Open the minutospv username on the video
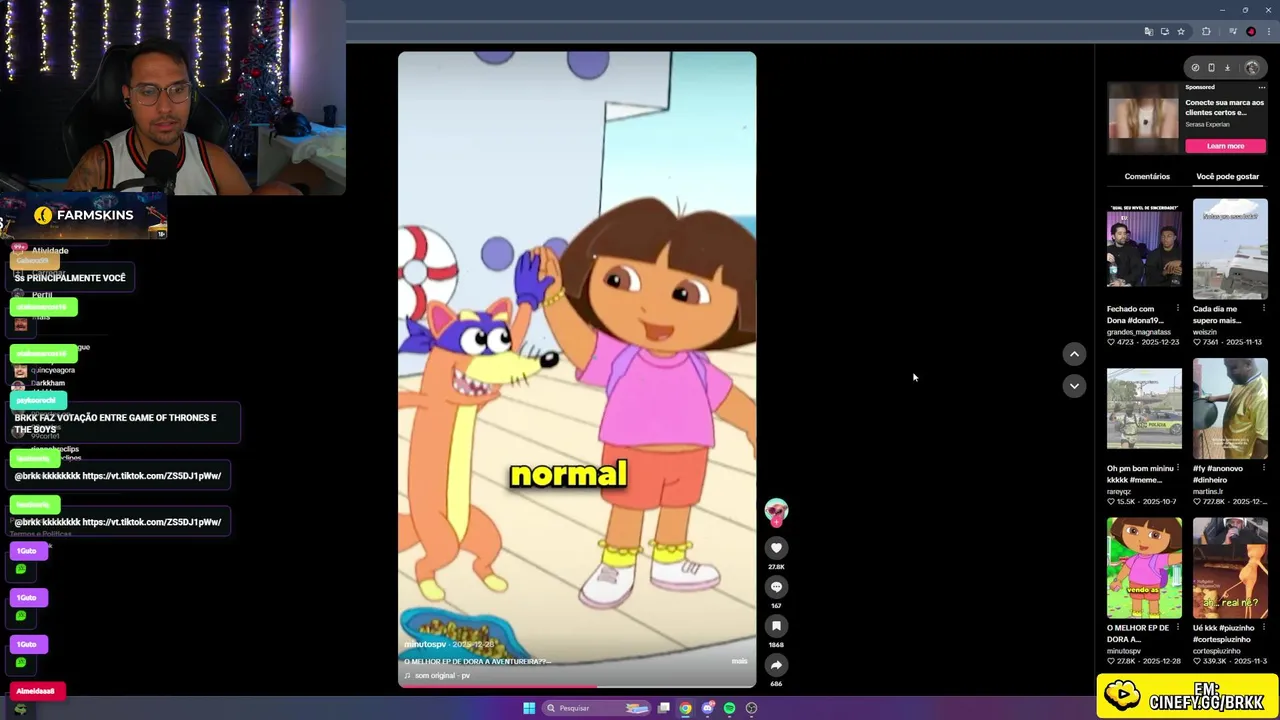 (424, 644)
